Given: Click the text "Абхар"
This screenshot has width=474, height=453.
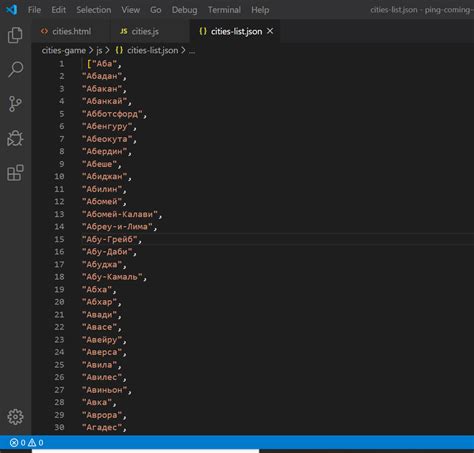Looking at the screenshot, I should [x=99, y=302].
